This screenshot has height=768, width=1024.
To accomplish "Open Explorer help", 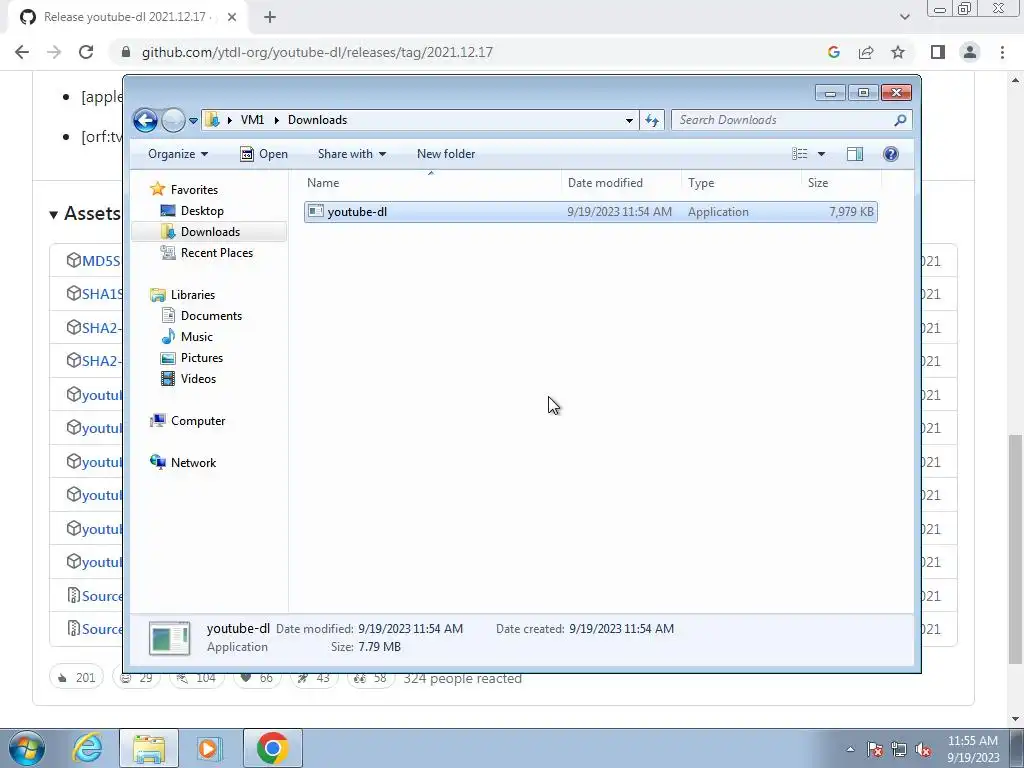I will pyautogui.click(x=891, y=154).
